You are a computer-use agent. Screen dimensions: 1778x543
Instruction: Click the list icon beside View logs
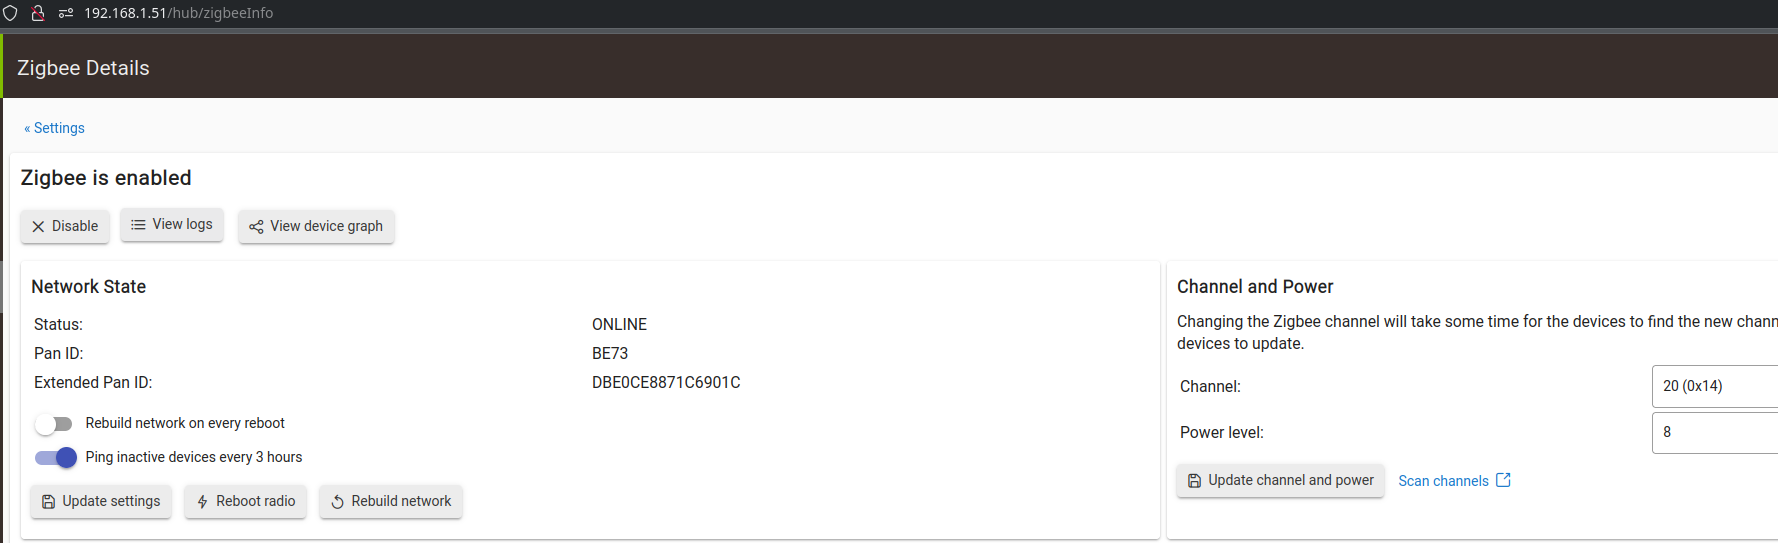coord(138,225)
